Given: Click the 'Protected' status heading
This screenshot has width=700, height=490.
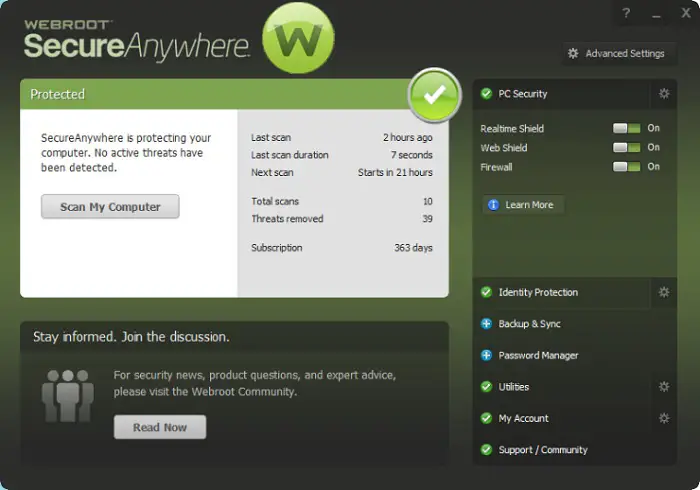Looking at the screenshot, I should tap(58, 94).
